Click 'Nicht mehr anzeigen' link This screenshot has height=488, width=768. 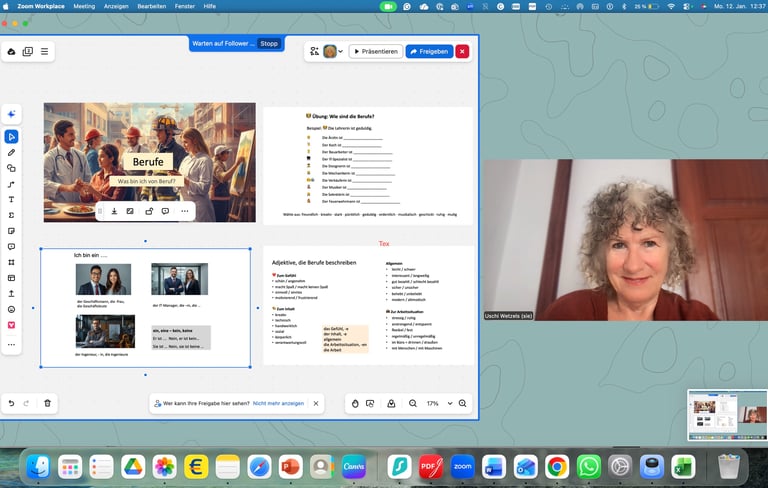point(278,403)
